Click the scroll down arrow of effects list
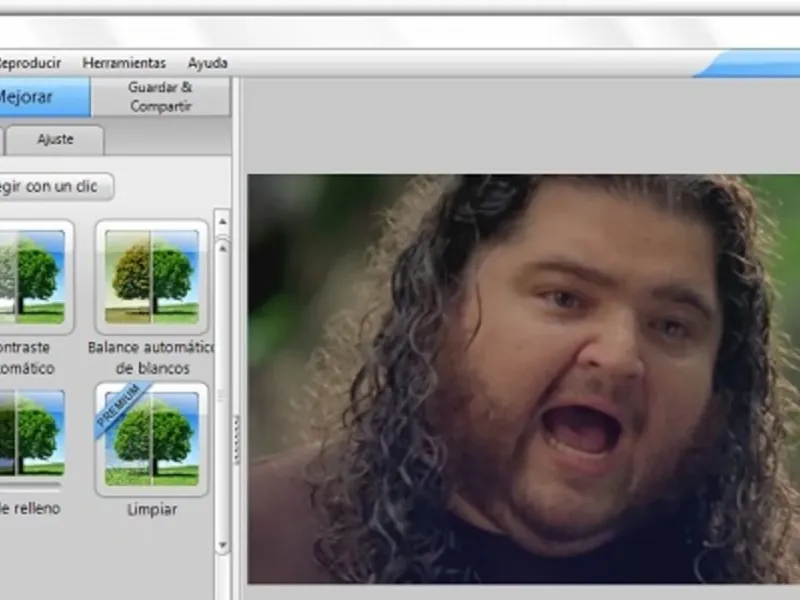 (x=222, y=545)
